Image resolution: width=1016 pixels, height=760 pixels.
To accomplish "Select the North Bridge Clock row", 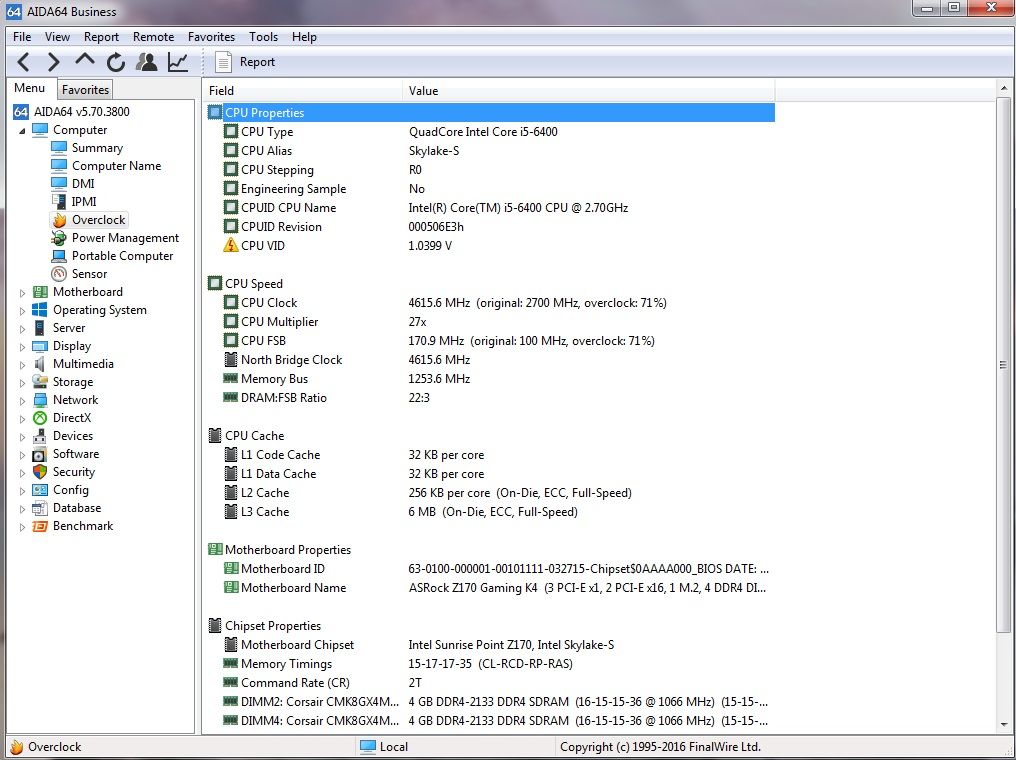I will (491, 360).
